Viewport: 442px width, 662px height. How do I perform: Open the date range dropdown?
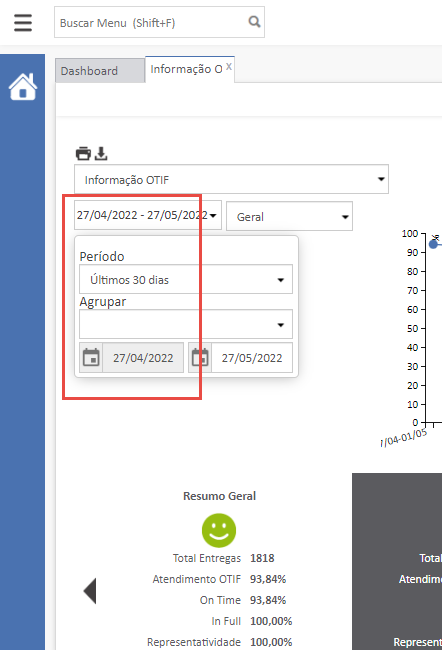click(148, 215)
